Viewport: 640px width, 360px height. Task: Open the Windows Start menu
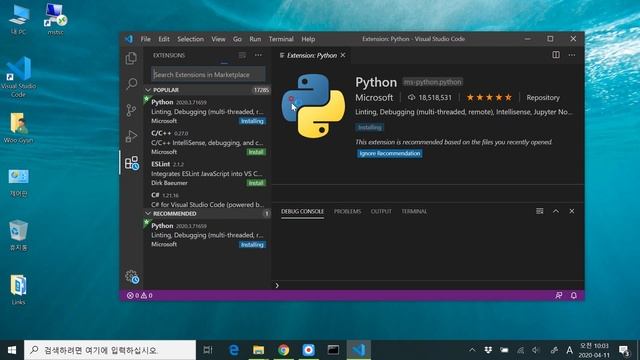tap(12, 350)
